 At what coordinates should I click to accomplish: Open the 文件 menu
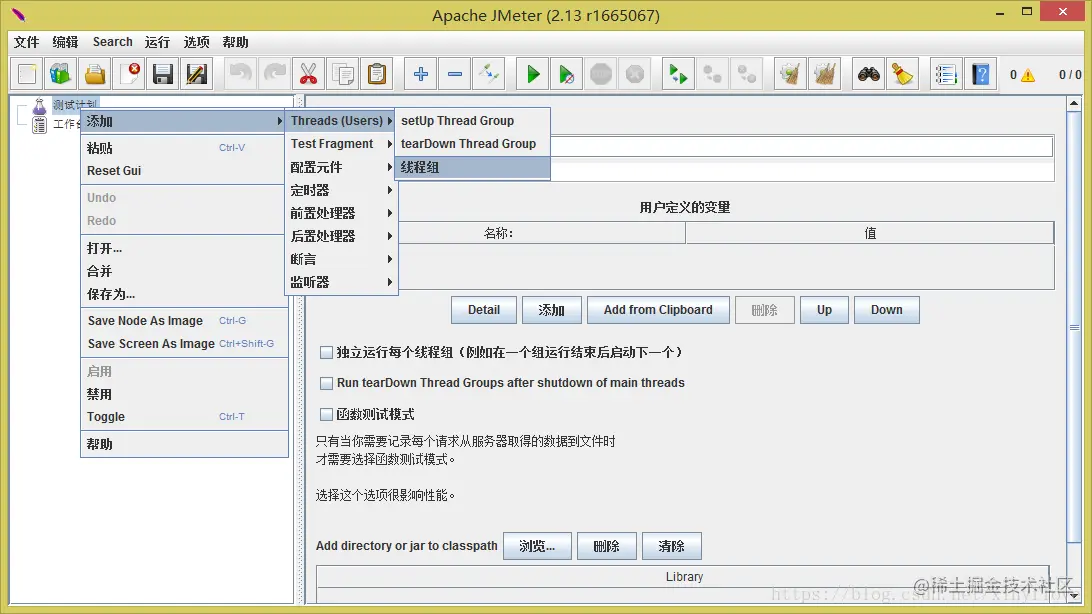click(x=26, y=42)
